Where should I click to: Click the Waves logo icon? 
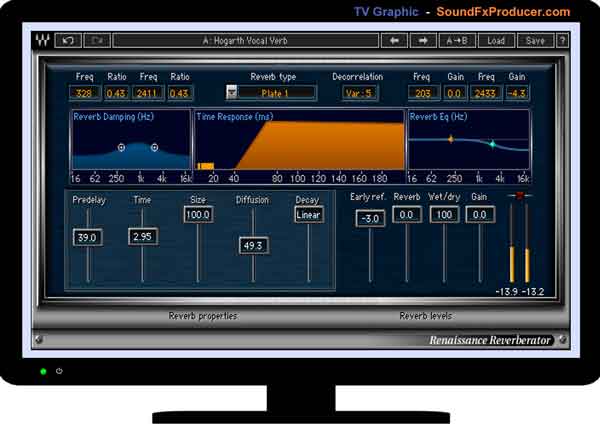42,40
